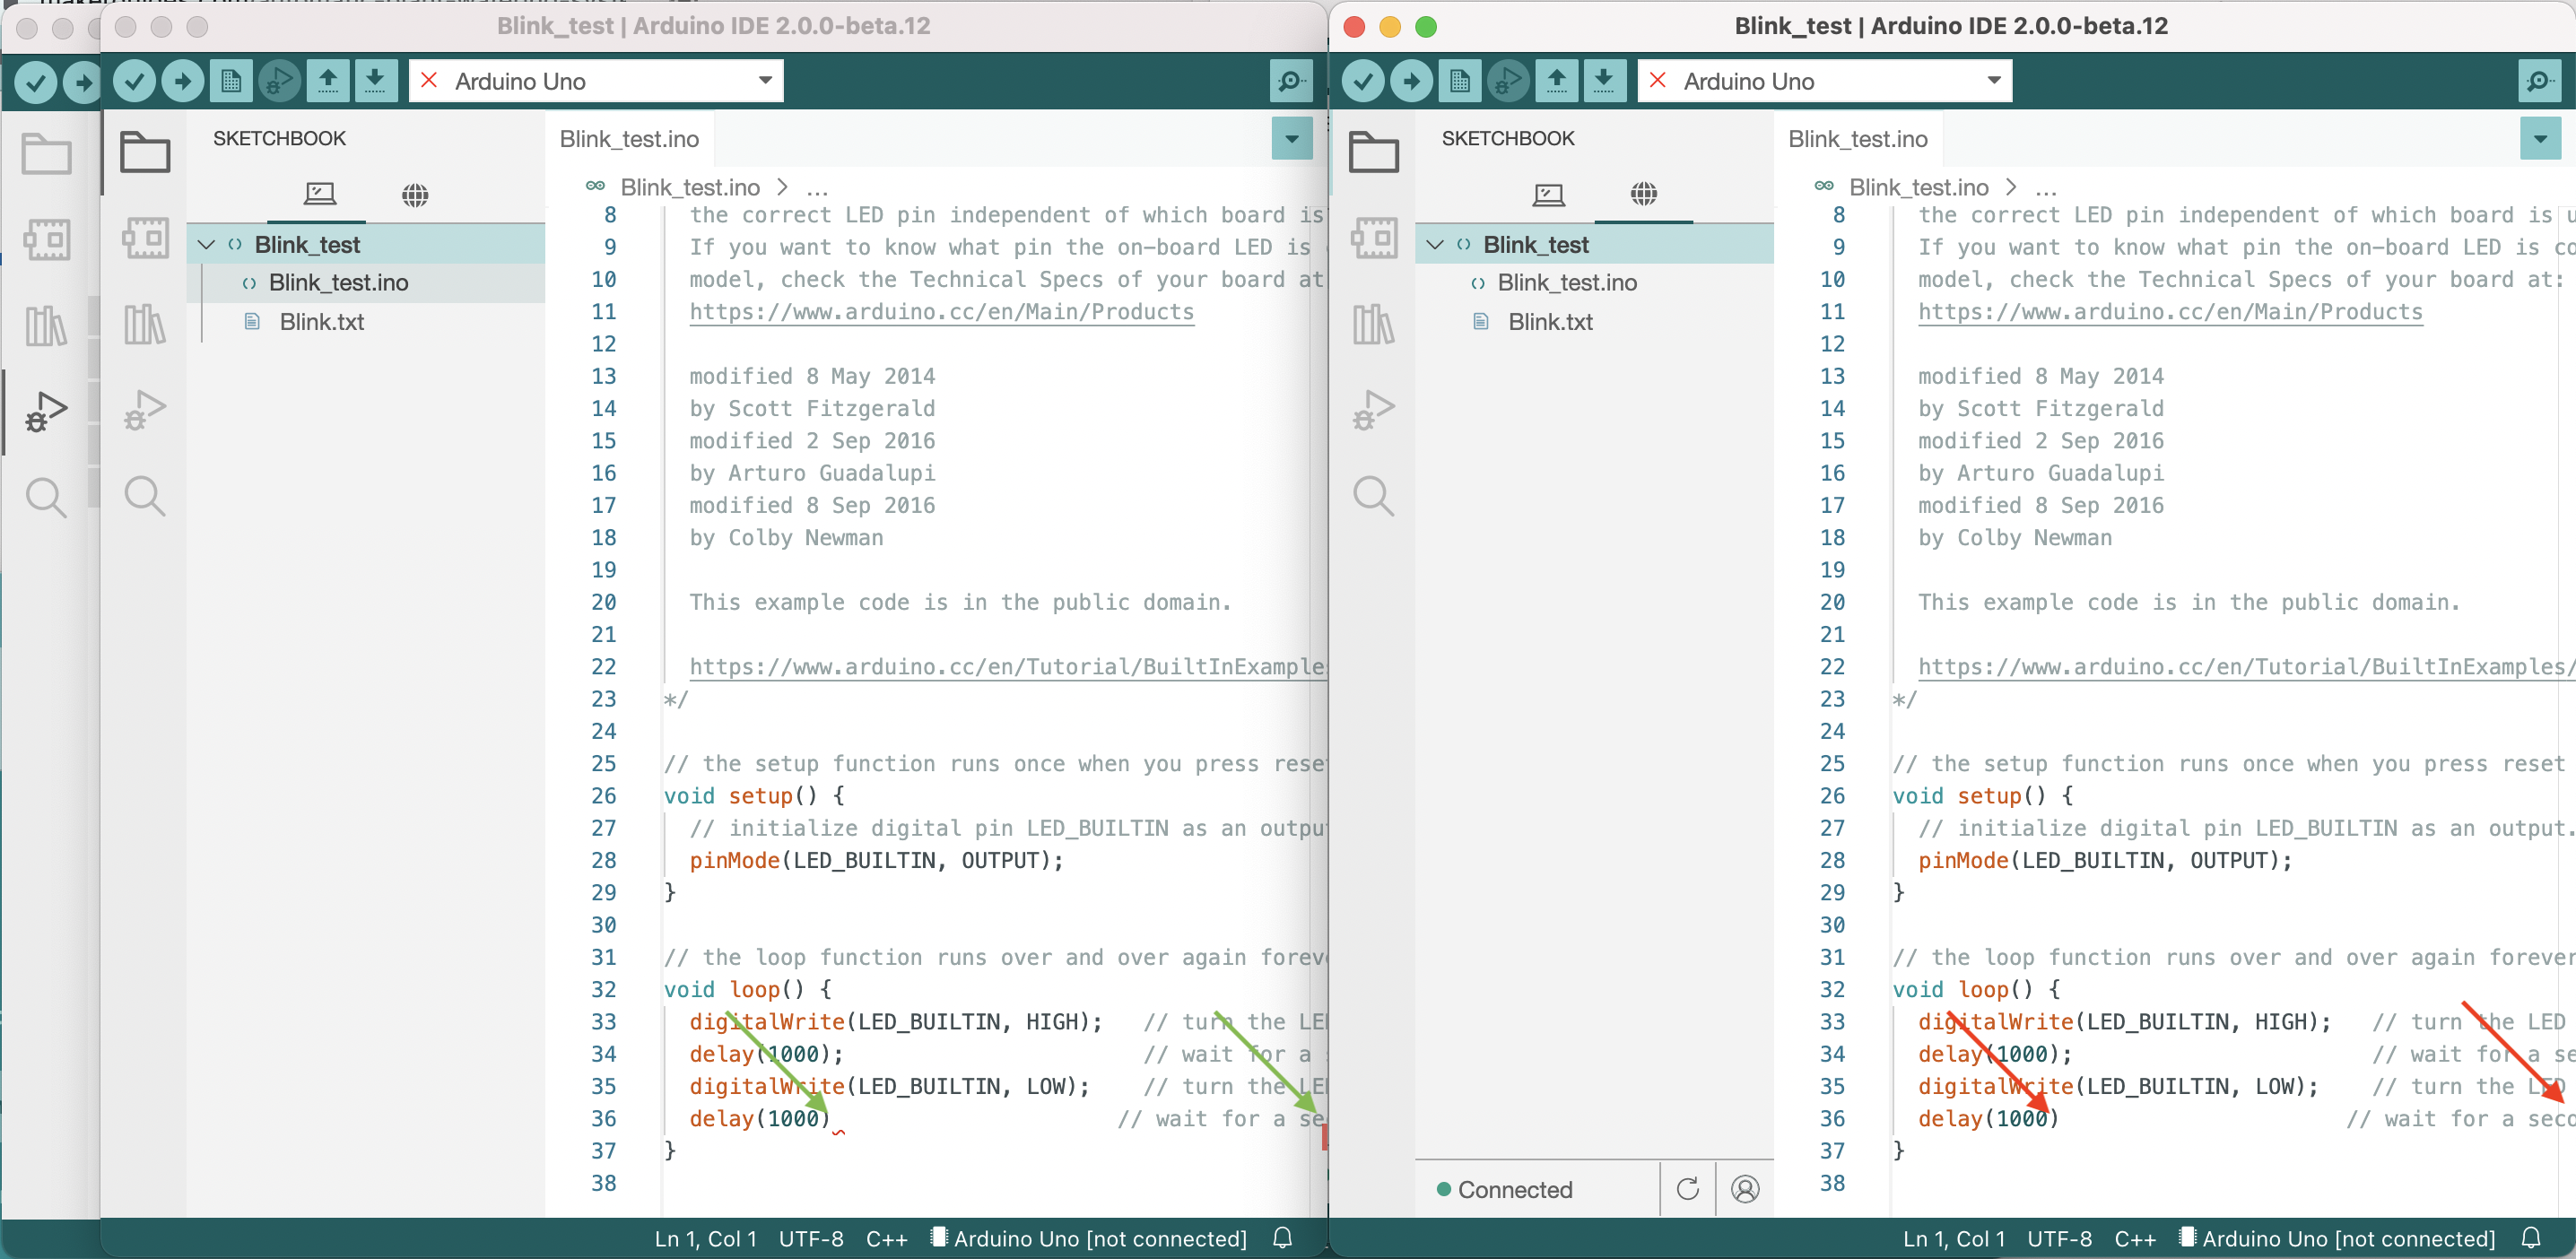Open arduino.cc Main/Products link, middle editor

tap(941, 312)
